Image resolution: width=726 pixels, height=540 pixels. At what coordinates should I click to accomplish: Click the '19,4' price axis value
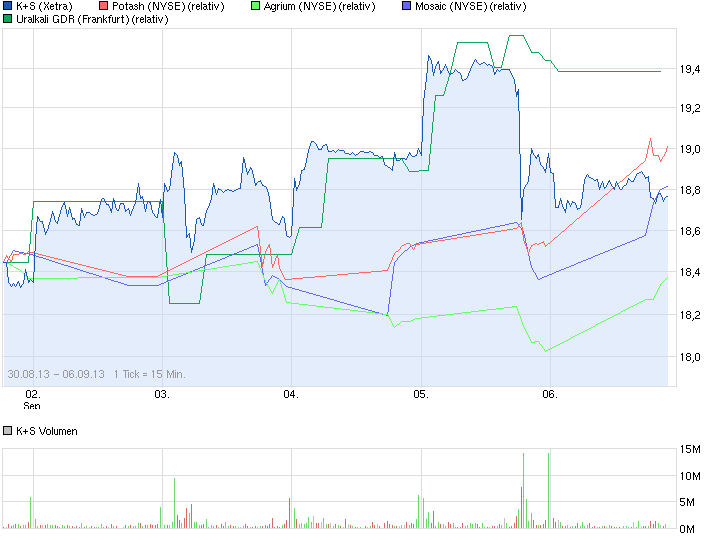(690, 69)
